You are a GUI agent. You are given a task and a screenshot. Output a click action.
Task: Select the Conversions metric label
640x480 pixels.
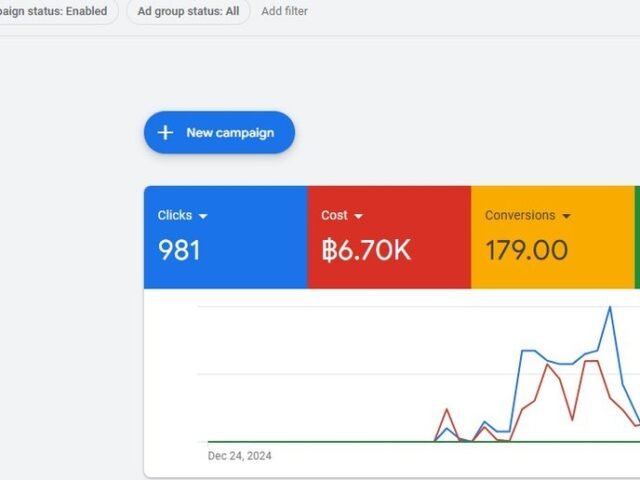pos(519,215)
